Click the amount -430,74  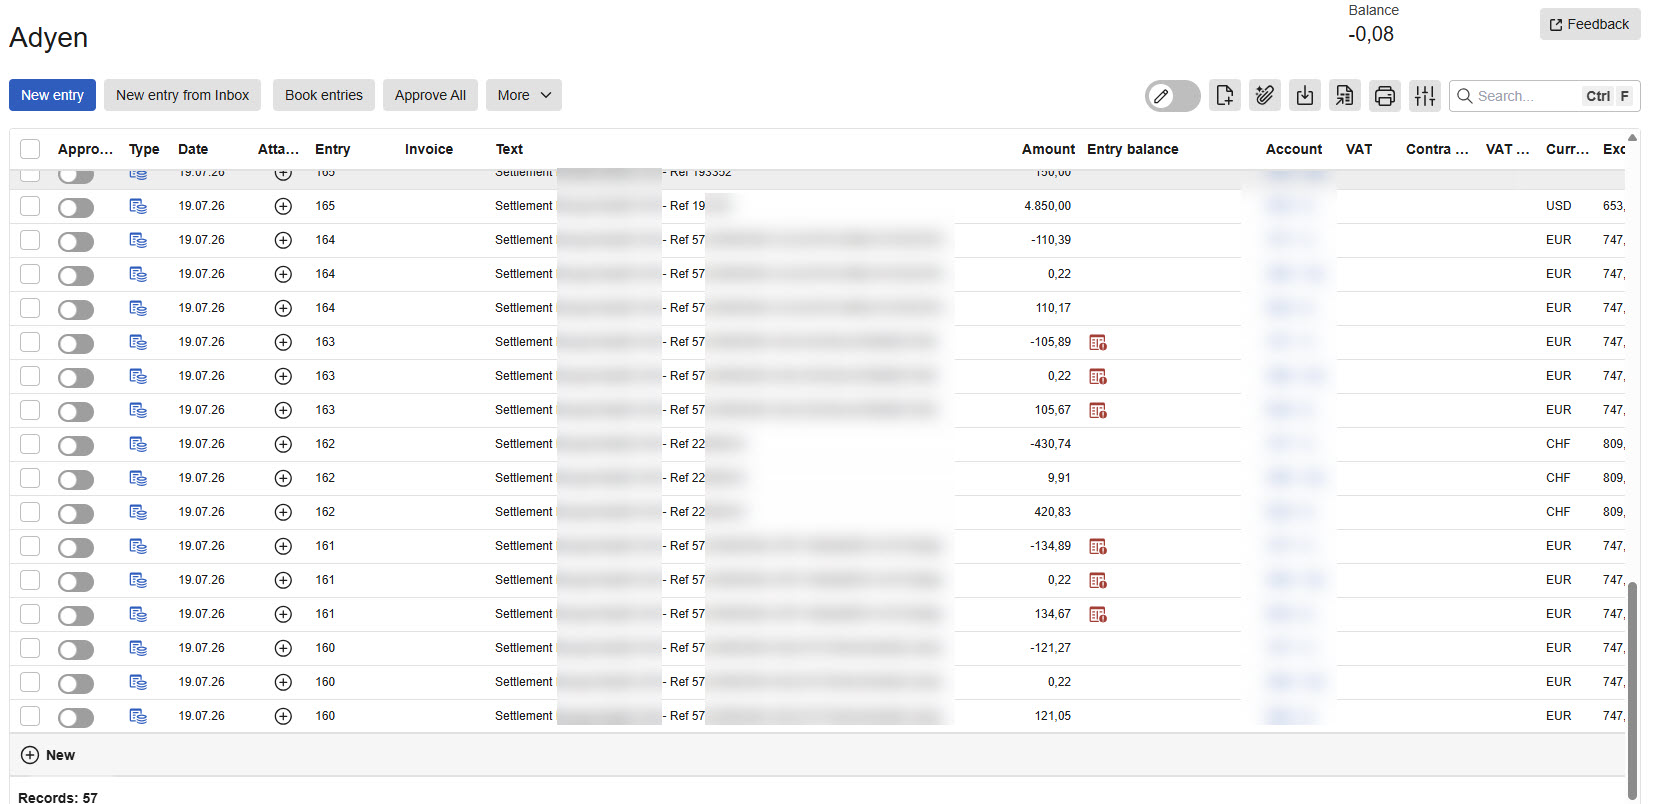pyautogui.click(x=1050, y=444)
